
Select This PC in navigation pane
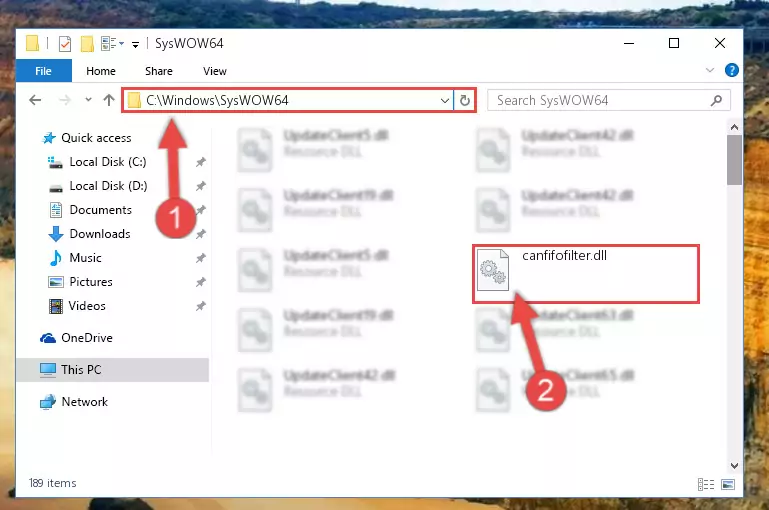(x=112, y=370)
